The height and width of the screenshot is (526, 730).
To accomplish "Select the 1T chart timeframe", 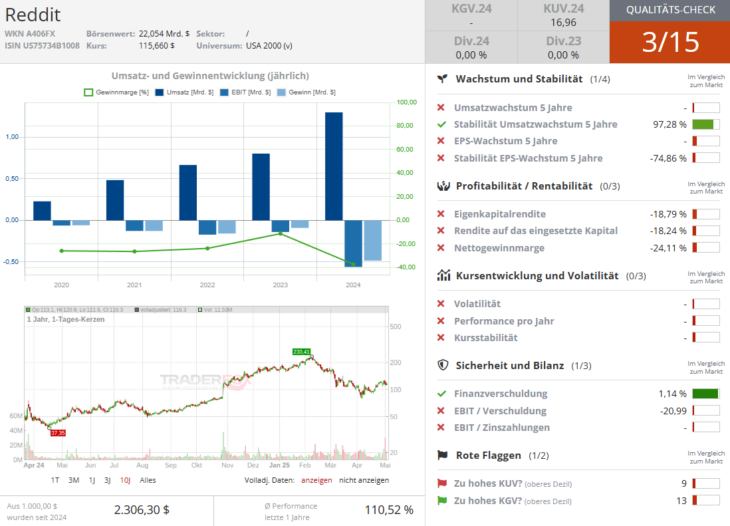I will click(x=55, y=480).
